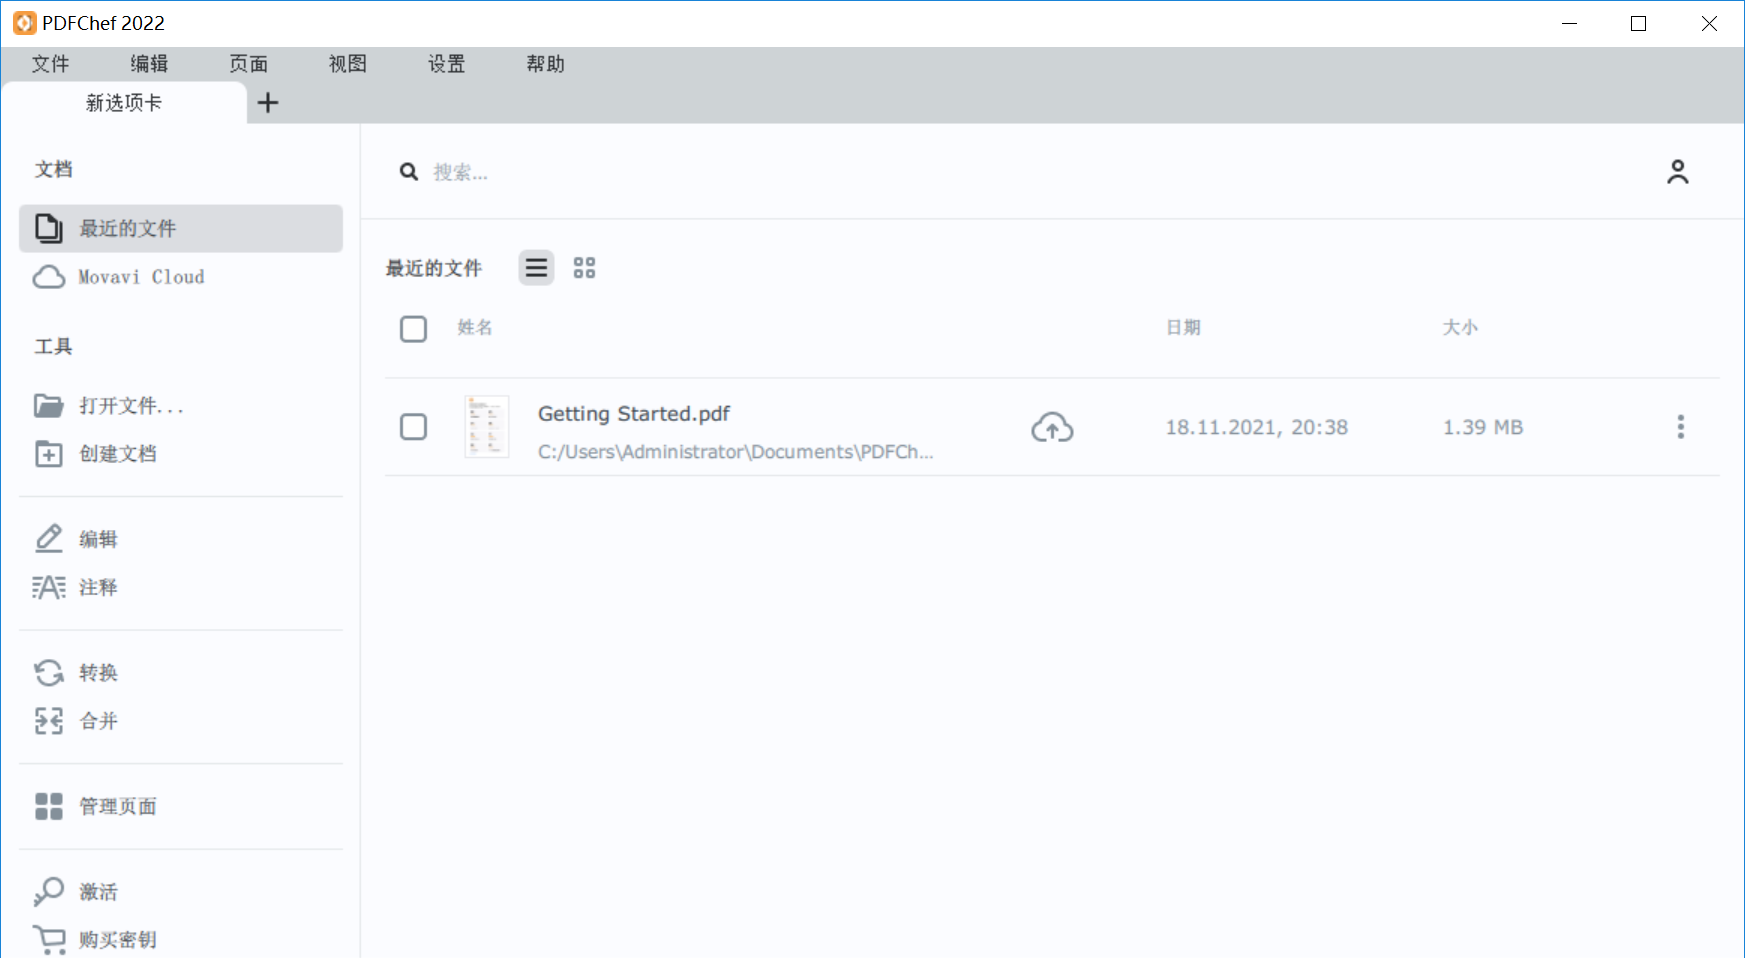1745x958 pixels.
Task: Open the 文件 menu
Action: tap(50, 64)
